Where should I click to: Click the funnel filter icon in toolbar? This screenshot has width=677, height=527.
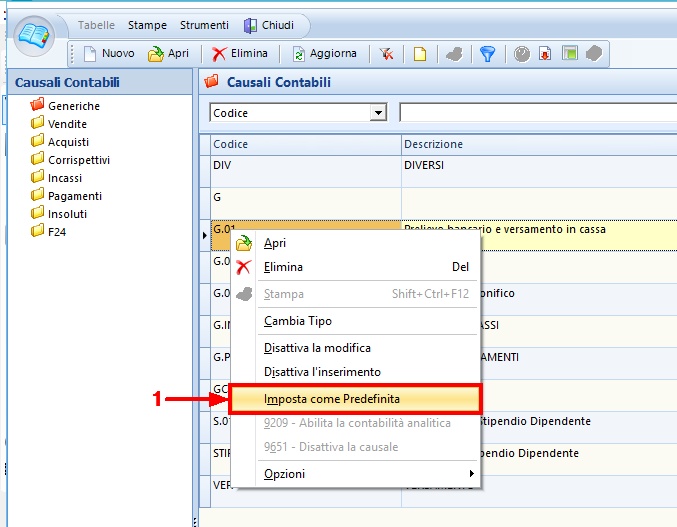tap(487, 54)
